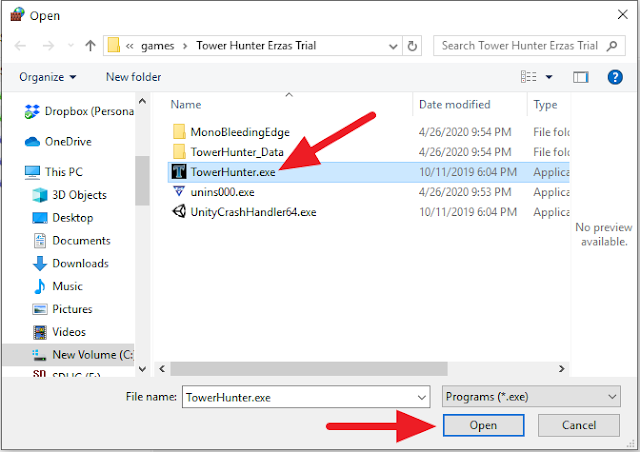This screenshot has width=640, height=452.
Task: Click the Unity logo icon
Action: (x=179, y=212)
